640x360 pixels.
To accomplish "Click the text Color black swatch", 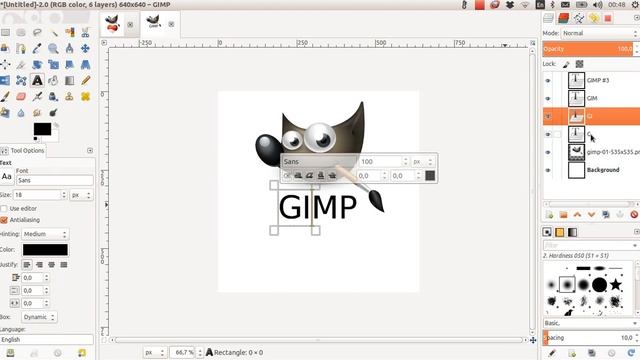I will (45, 250).
